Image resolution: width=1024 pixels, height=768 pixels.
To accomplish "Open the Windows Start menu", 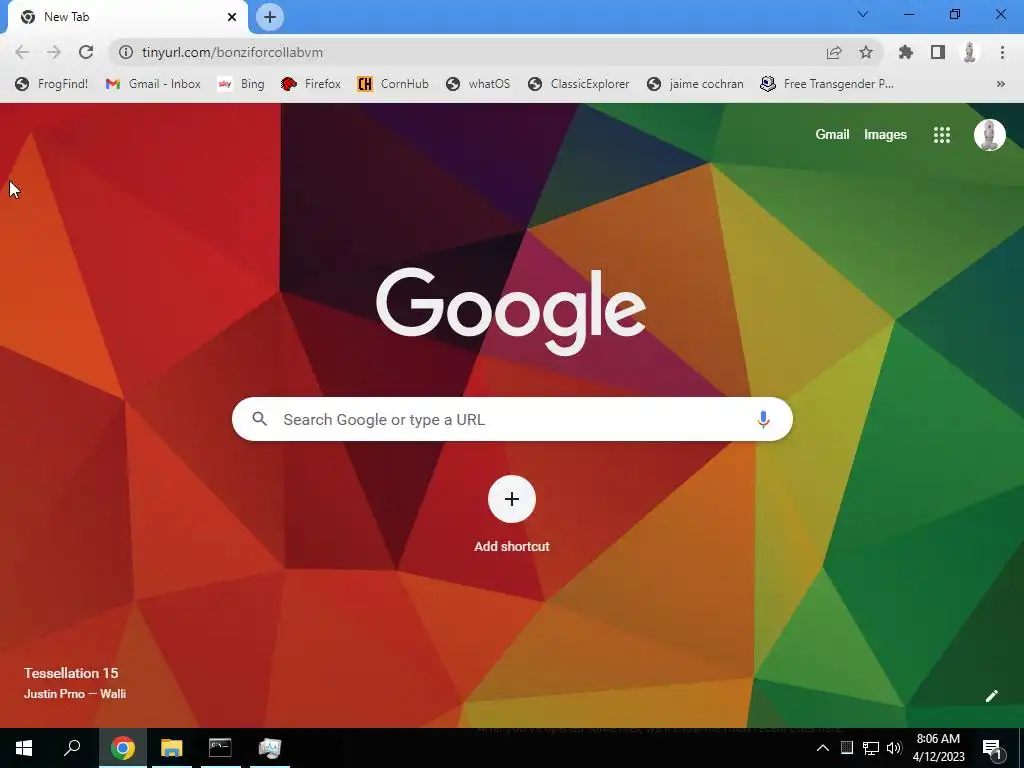I will (24, 748).
